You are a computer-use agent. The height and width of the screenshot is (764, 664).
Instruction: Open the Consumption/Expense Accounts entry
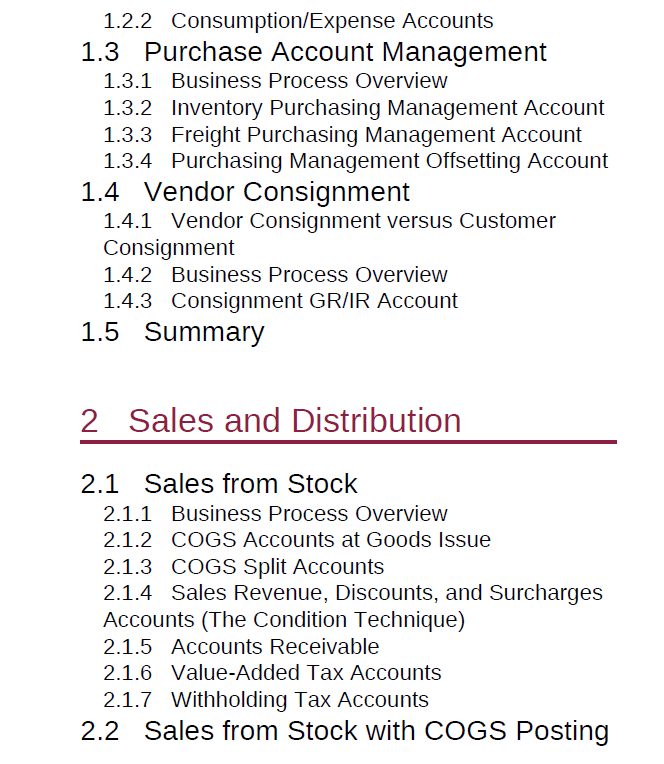coord(298,21)
